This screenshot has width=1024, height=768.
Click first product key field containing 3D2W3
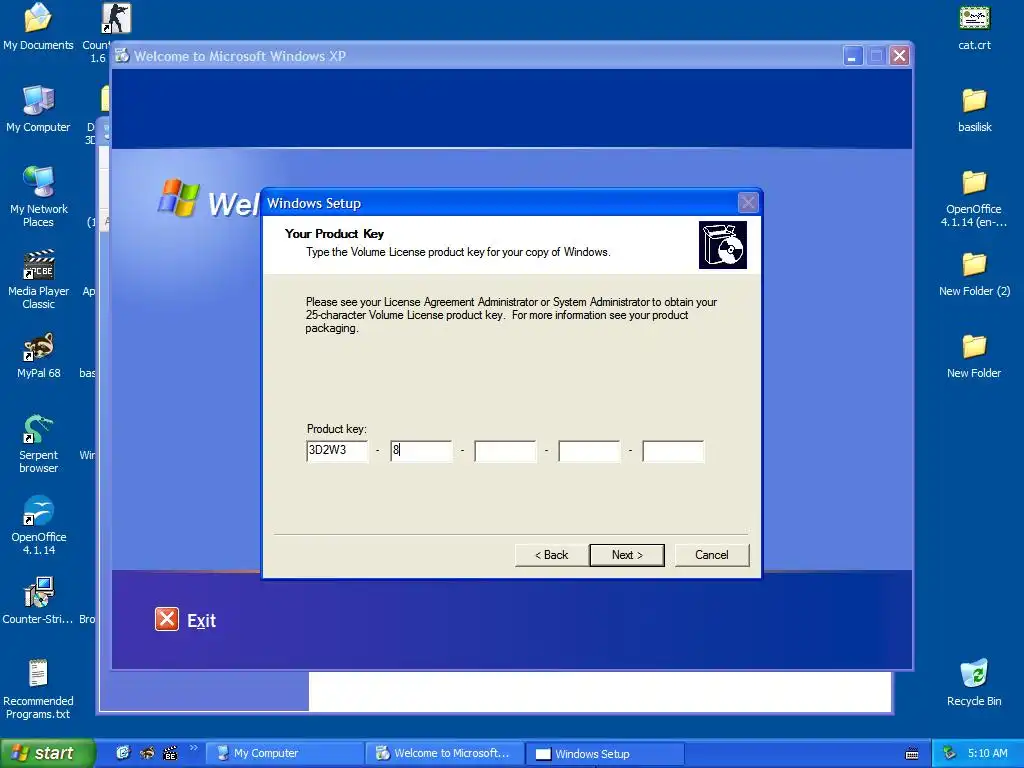(337, 451)
